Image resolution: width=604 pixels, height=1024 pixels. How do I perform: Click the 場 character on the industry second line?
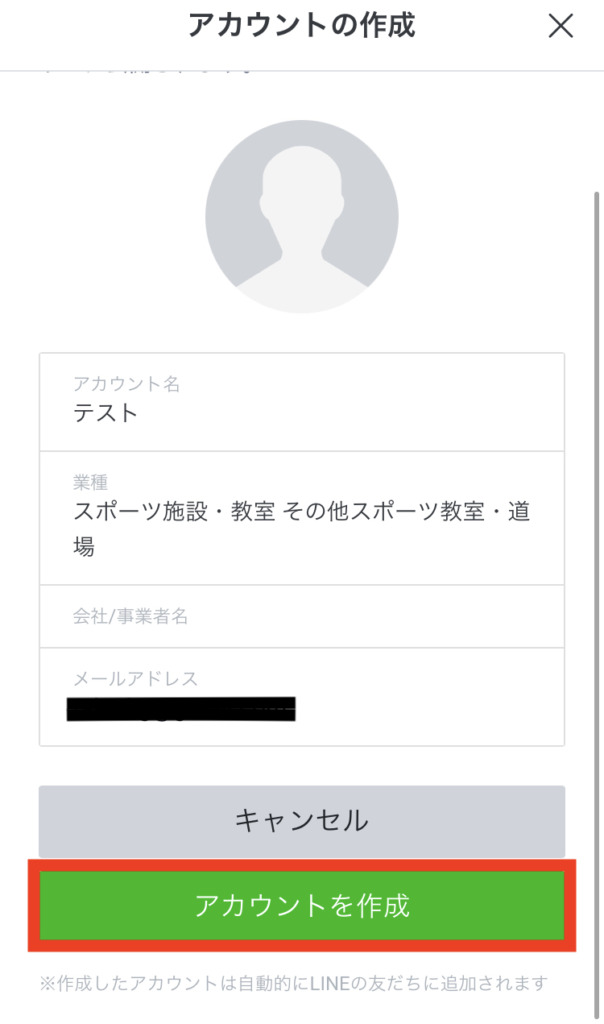85,547
